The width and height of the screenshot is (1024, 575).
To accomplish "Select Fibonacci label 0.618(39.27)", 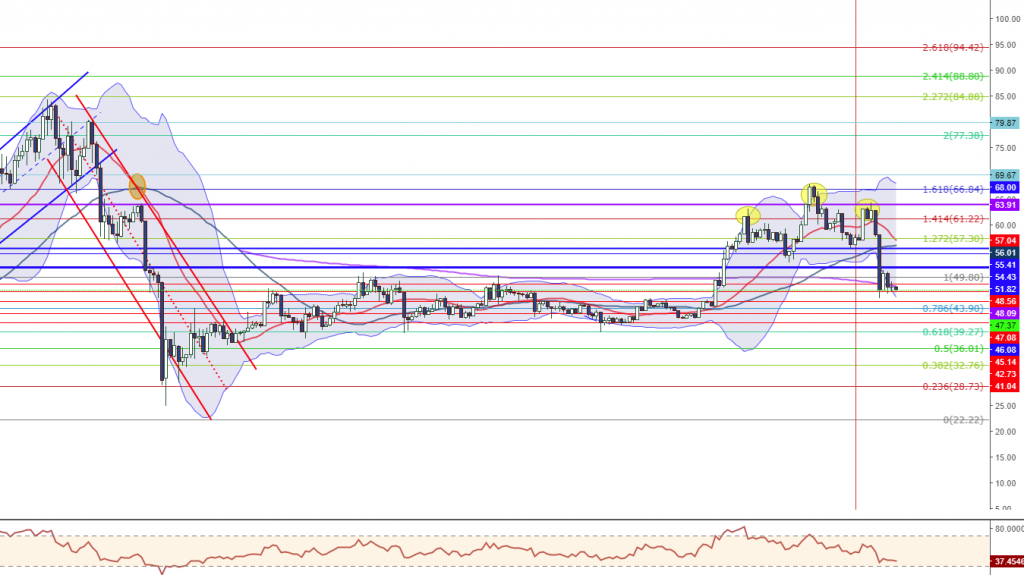I will click(953, 332).
